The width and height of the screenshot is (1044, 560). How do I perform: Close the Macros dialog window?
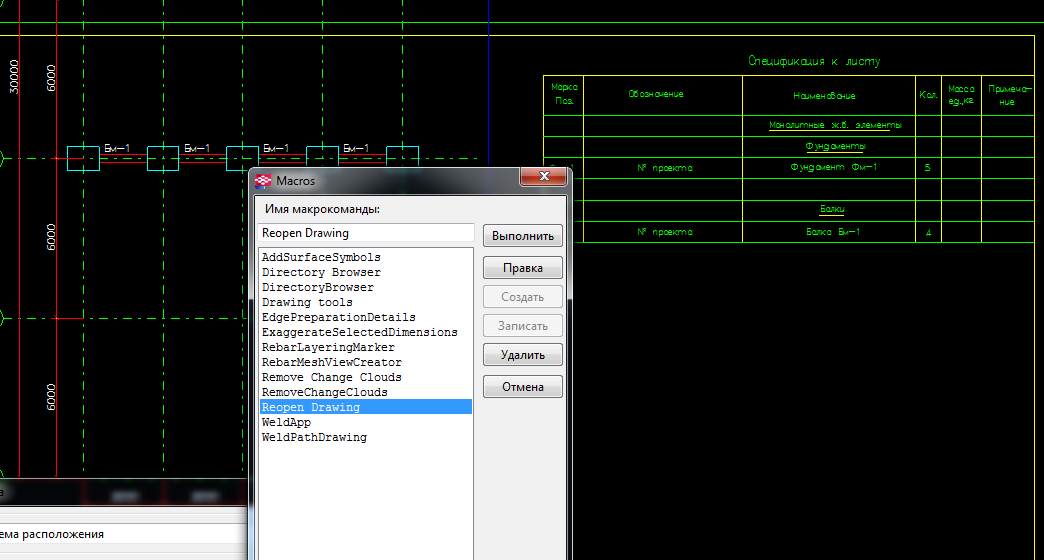[x=544, y=177]
